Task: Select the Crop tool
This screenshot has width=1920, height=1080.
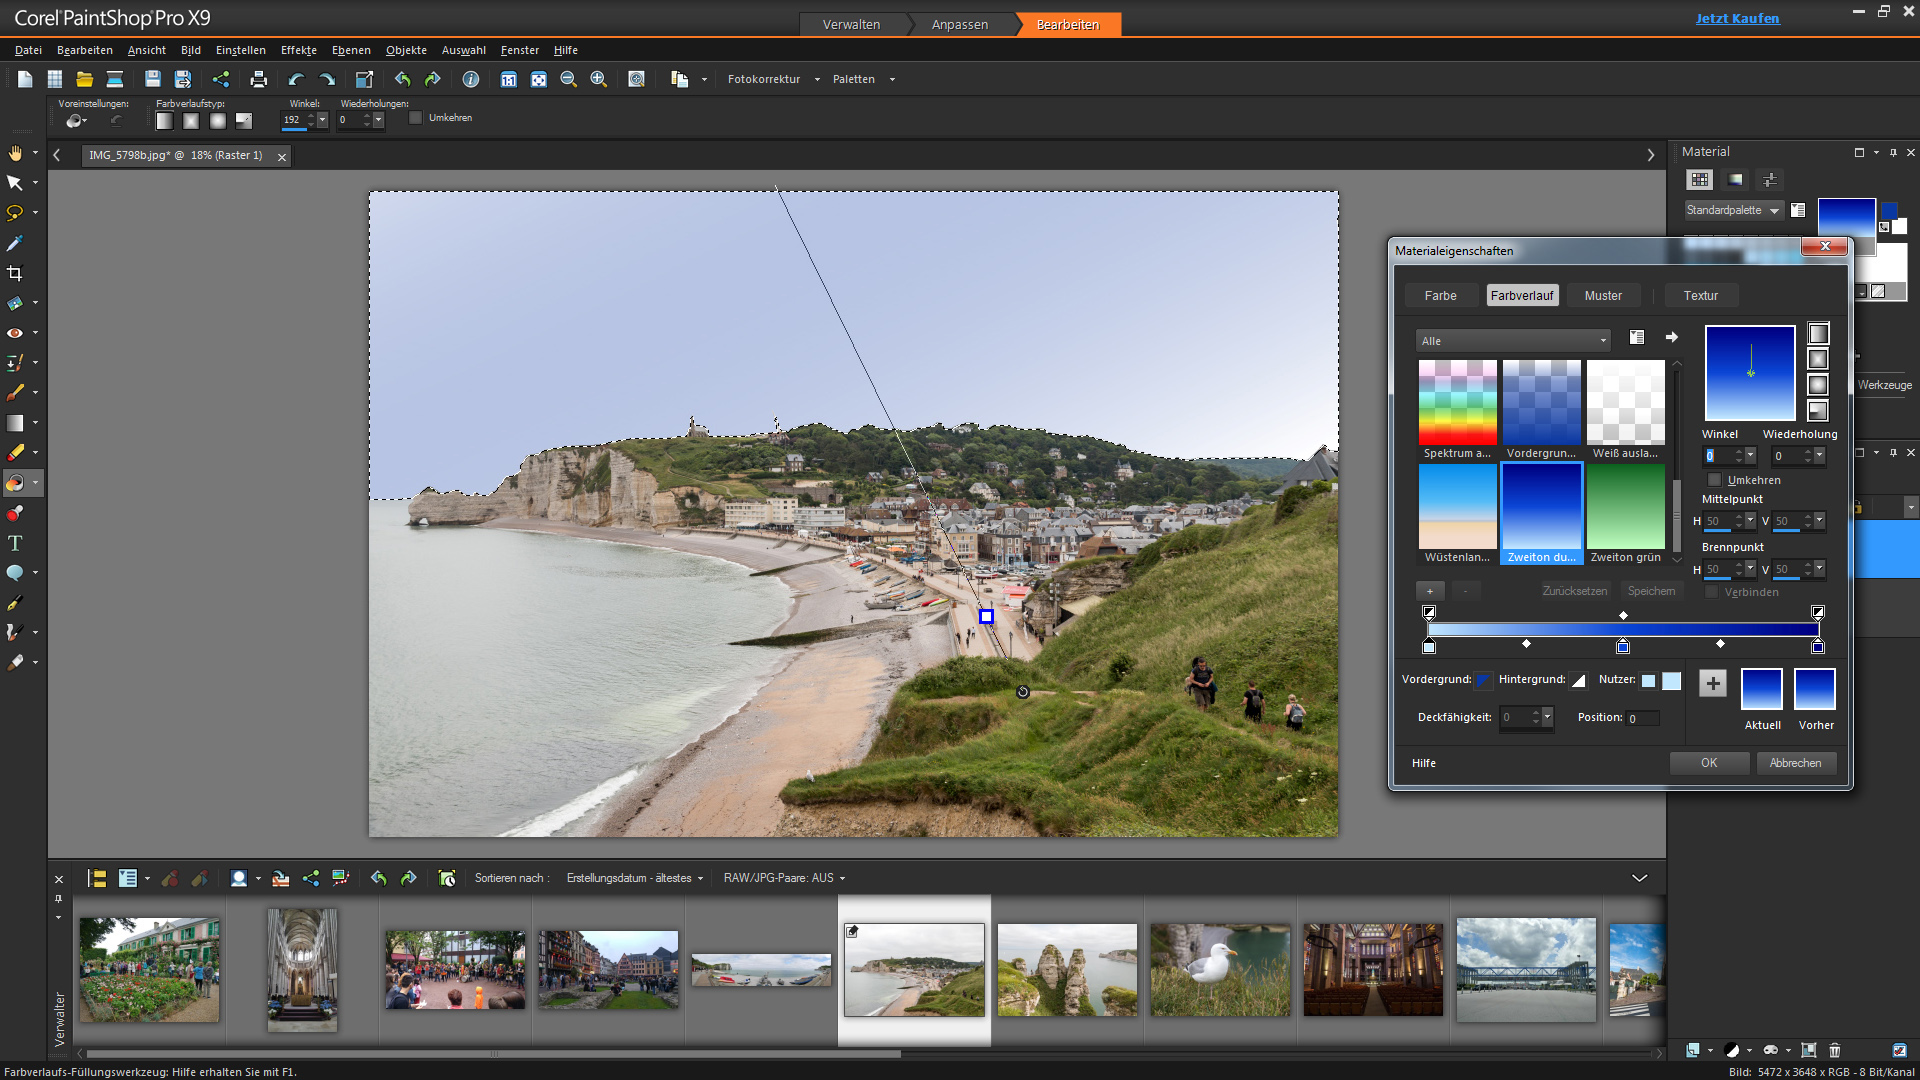Action: (x=16, y=273)
